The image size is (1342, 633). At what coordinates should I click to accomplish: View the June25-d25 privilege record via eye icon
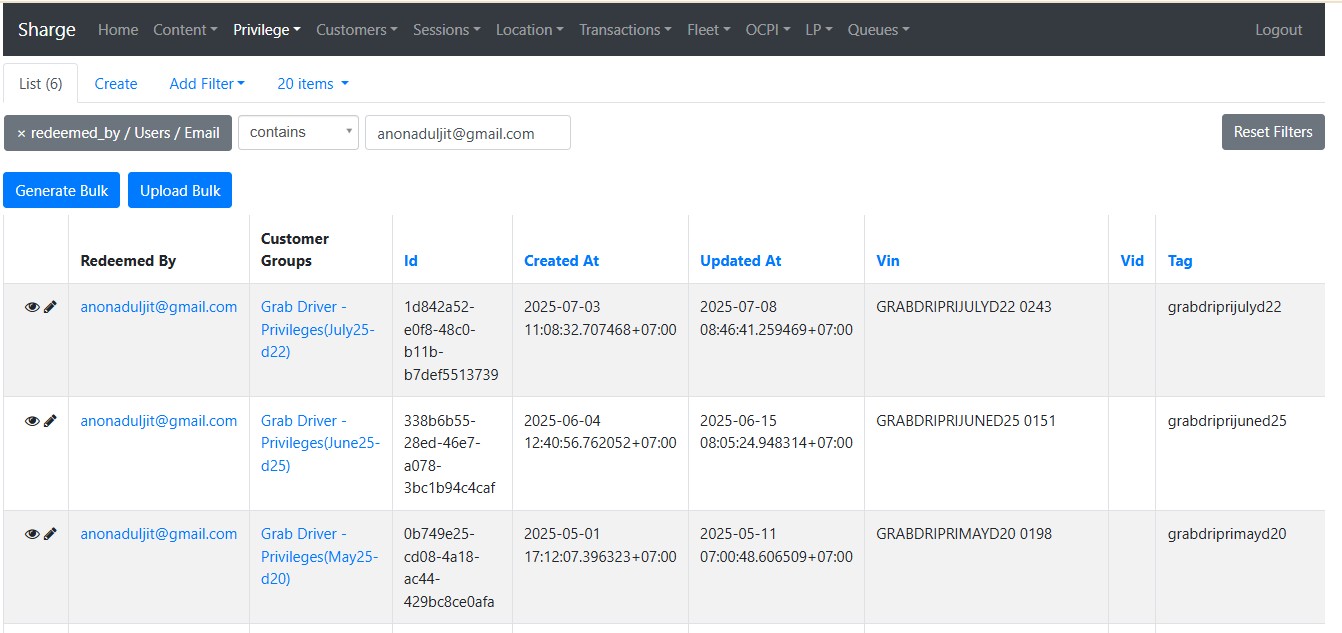(x=32, y=421)
